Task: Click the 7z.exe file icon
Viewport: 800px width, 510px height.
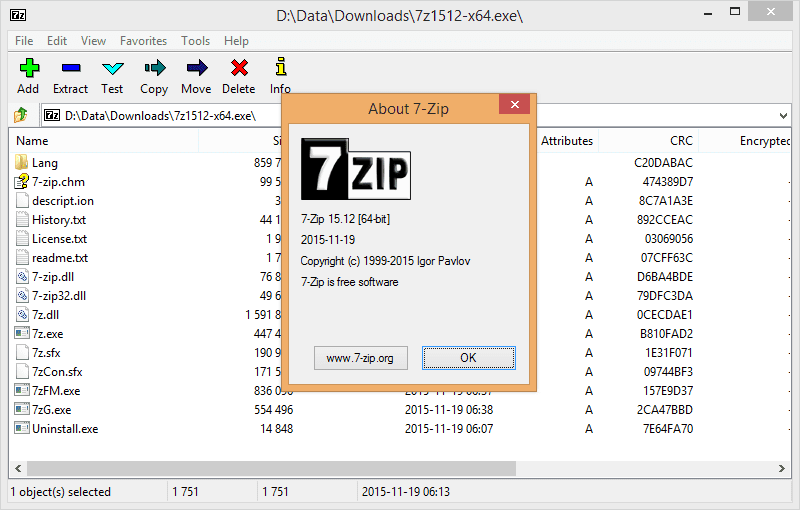Action: tap(22, 334)
